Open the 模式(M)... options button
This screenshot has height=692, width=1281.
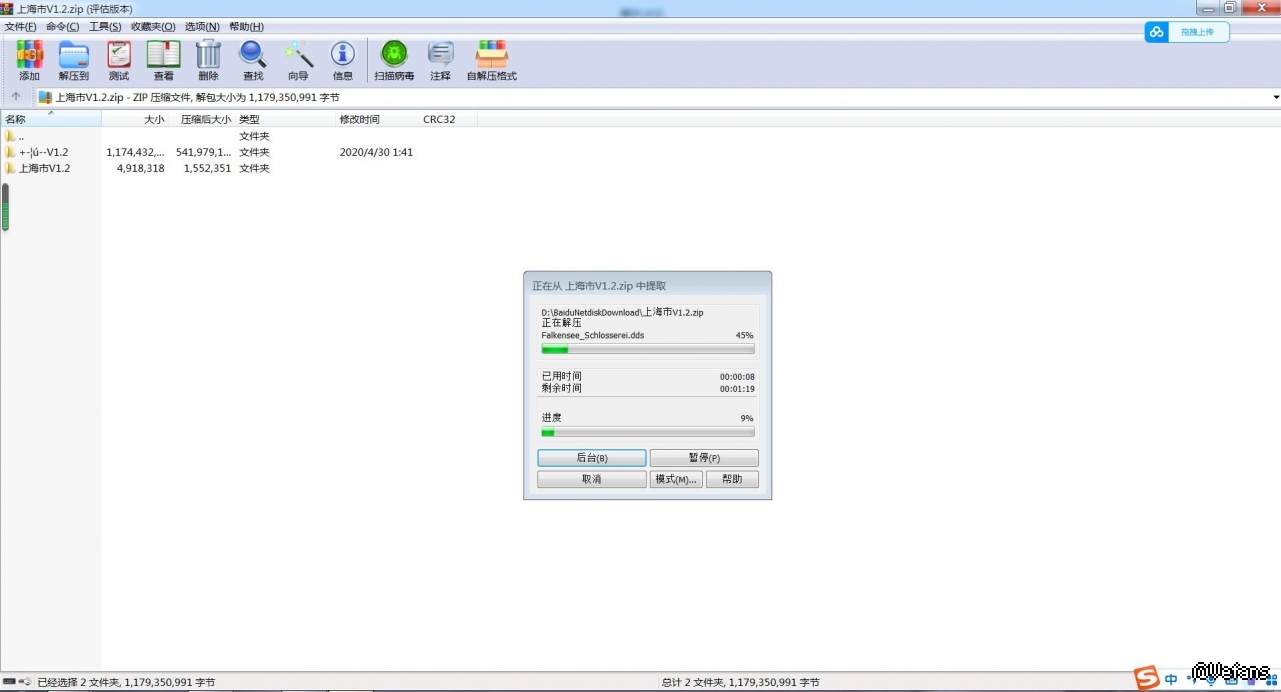click(x=676, y=479)
